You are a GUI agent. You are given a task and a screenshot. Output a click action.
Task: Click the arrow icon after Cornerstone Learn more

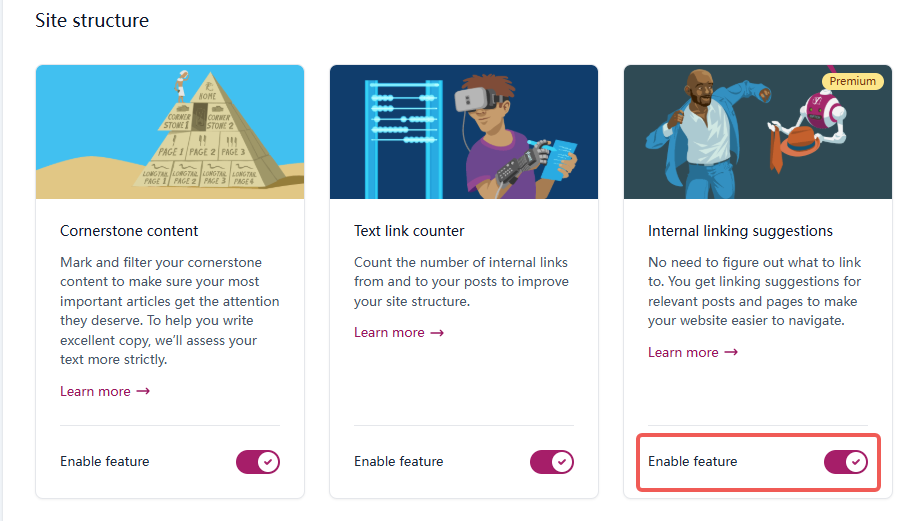click(143, 391)
